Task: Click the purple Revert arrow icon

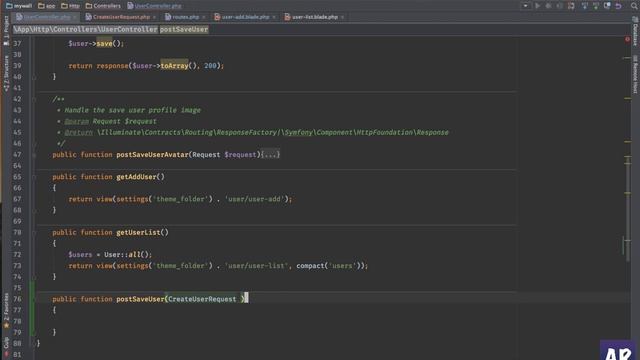Action: pyautogui.click(x=619, y=6)
